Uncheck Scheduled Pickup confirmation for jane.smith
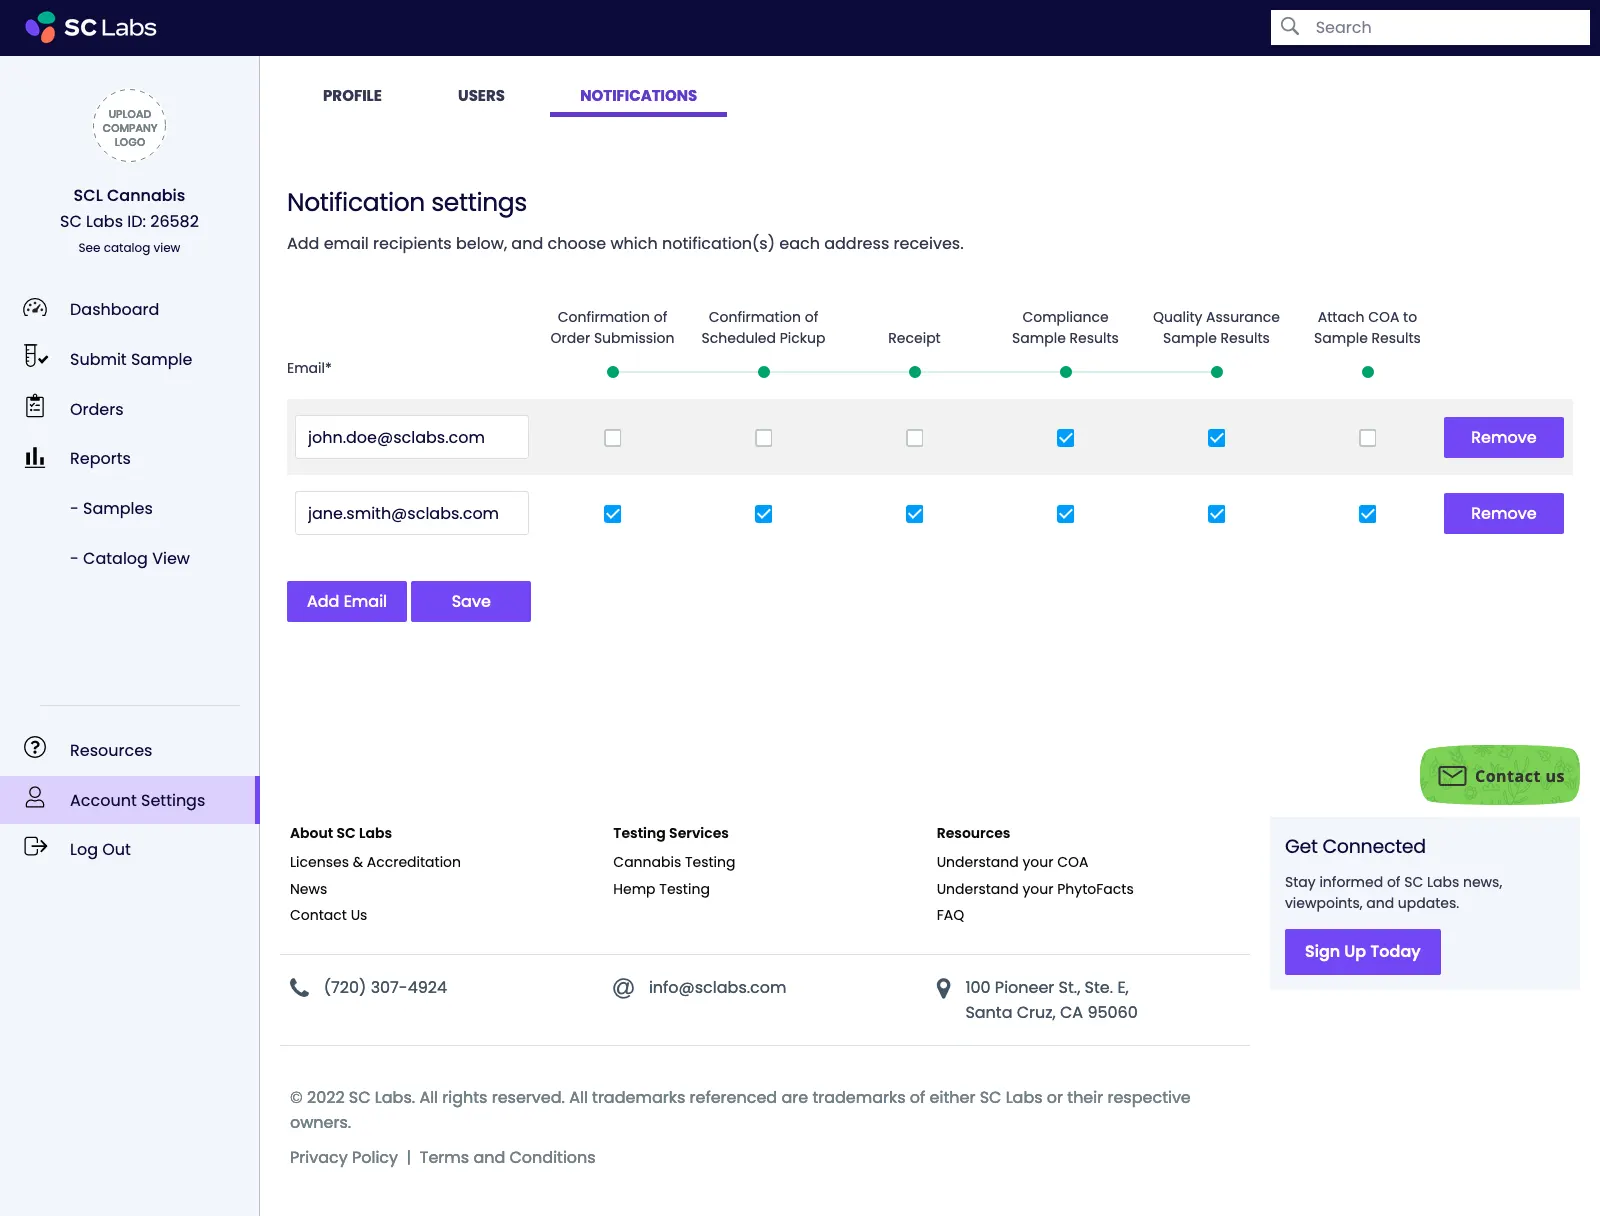 point(764,514)
